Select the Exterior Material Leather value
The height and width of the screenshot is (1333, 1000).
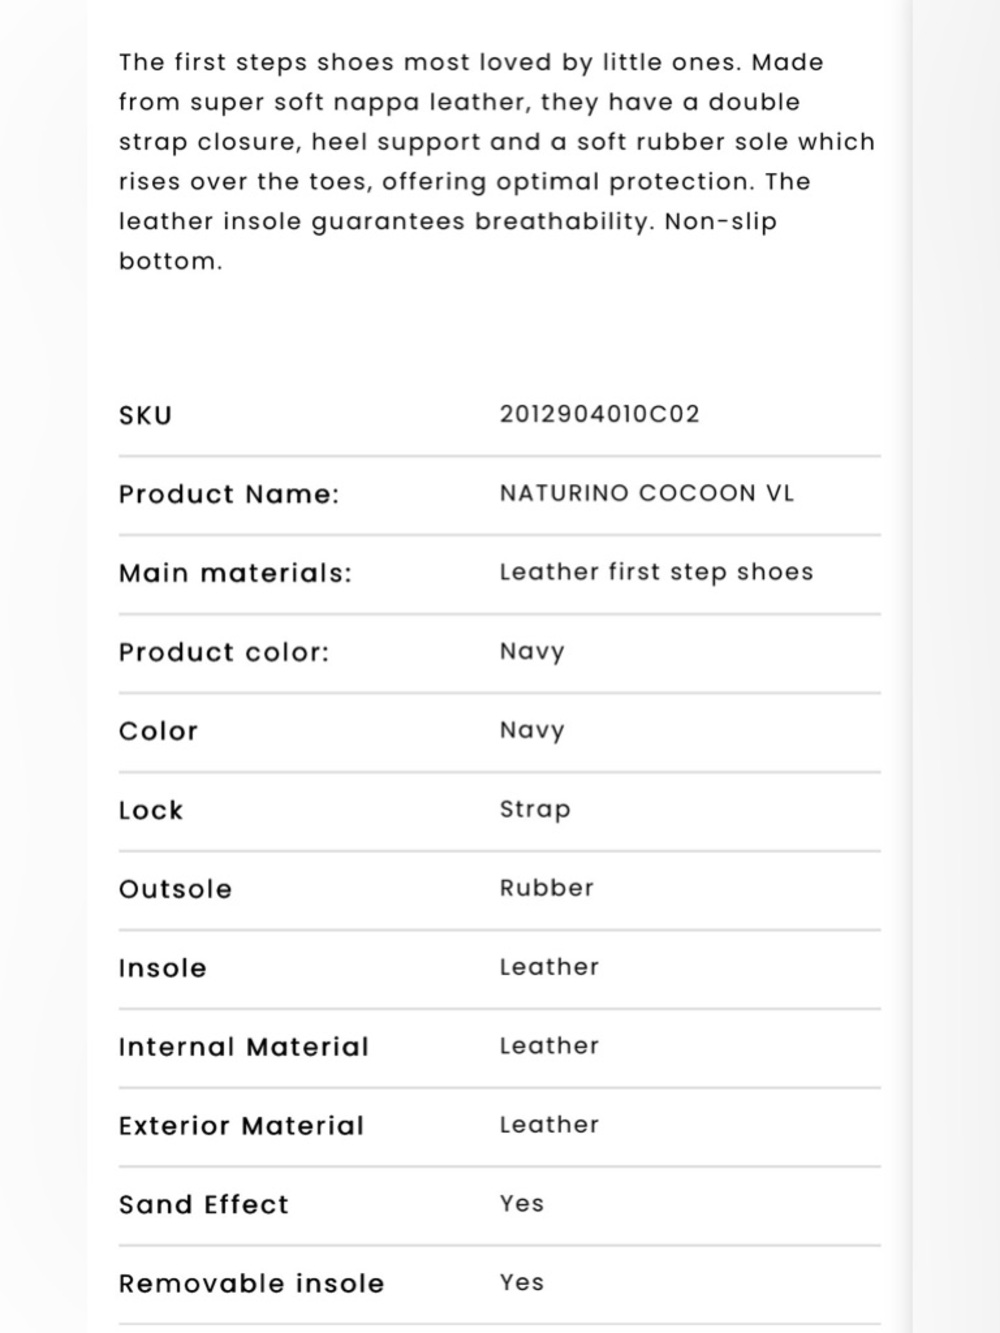[x=549, y=1125]
